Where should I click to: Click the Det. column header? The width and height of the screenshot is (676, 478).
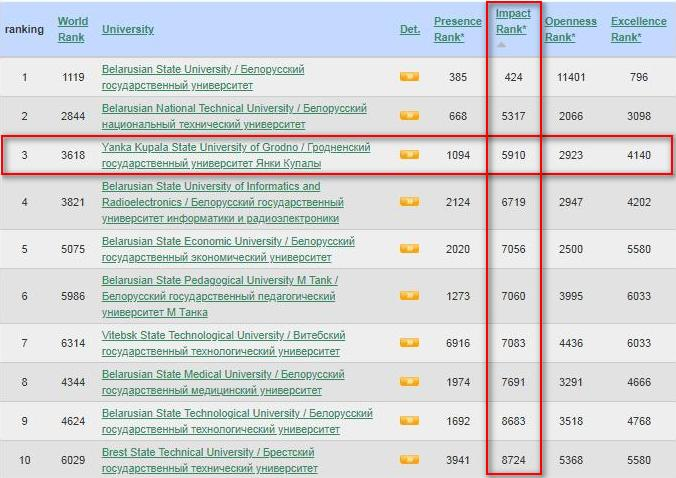410,29
